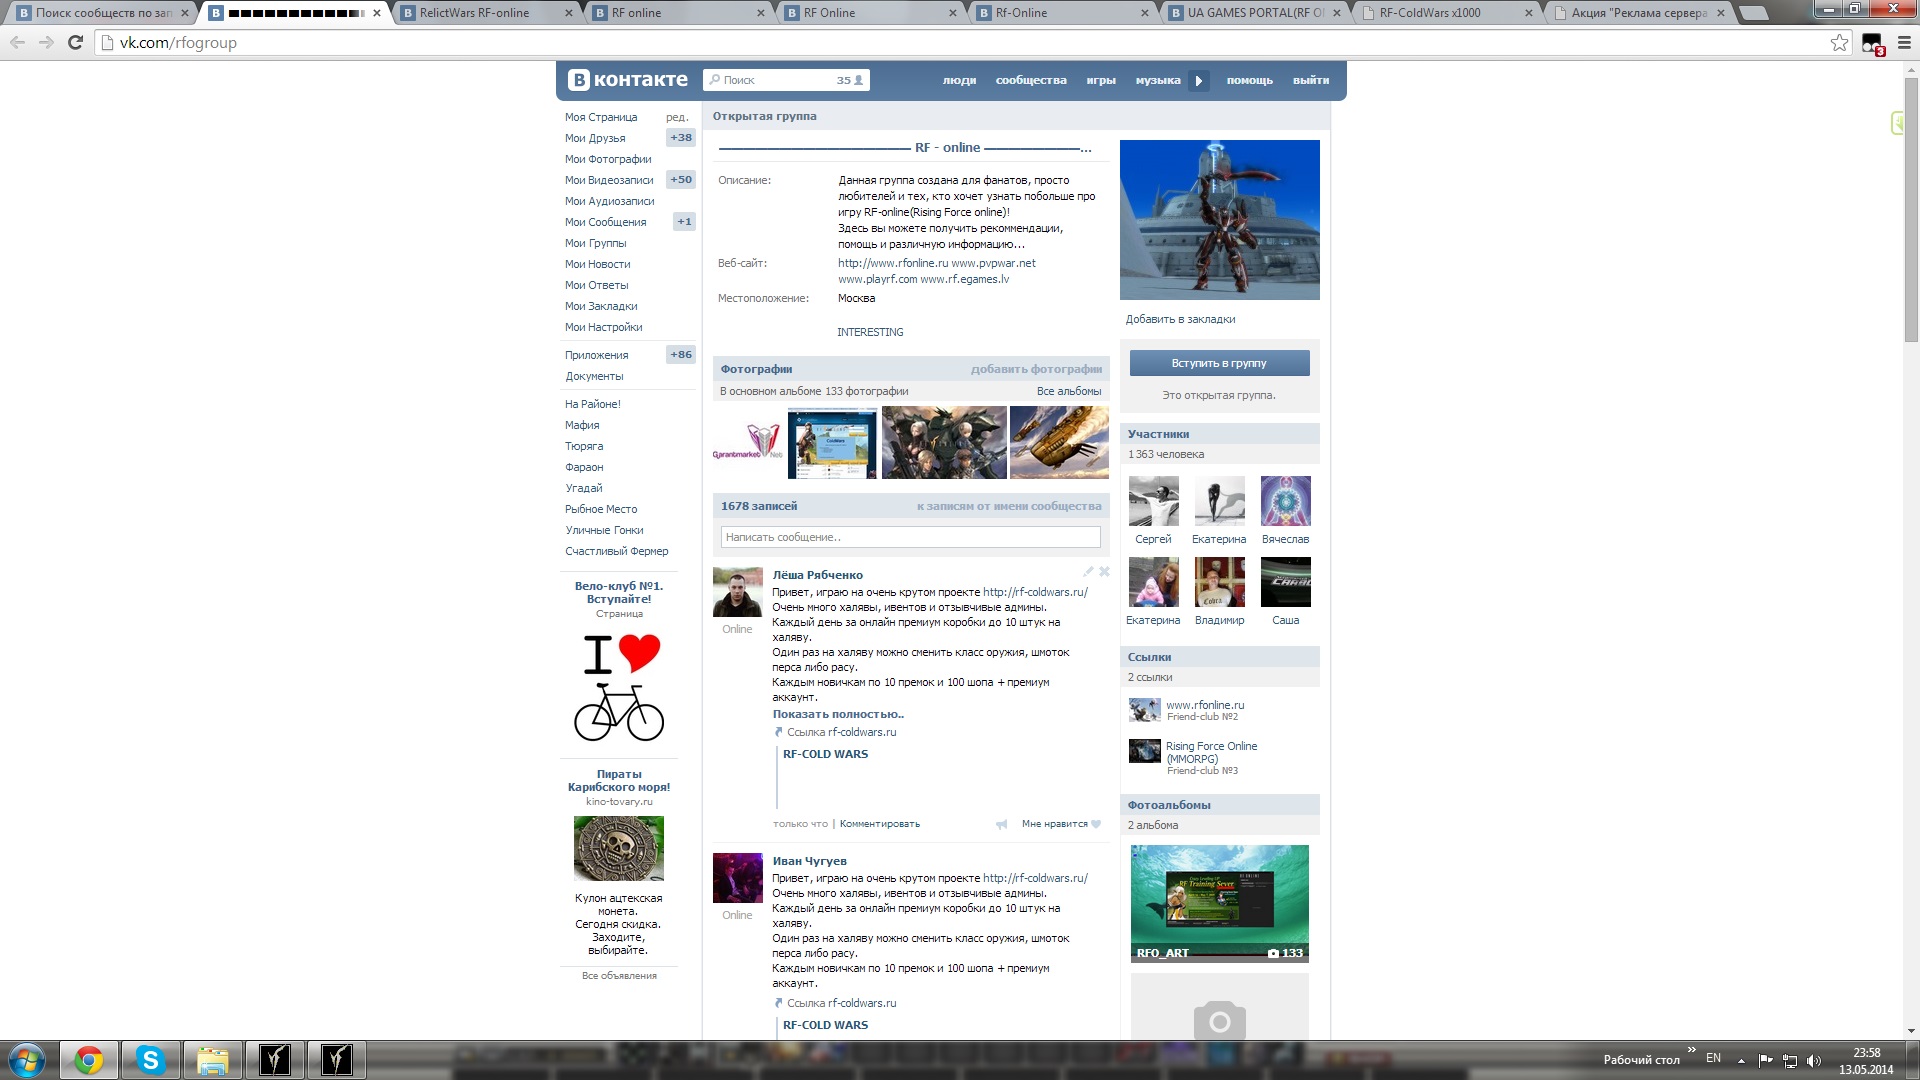Screen dimensions: 1920x1080
Task: Open игры in header menu
Action: point(1101,80)
